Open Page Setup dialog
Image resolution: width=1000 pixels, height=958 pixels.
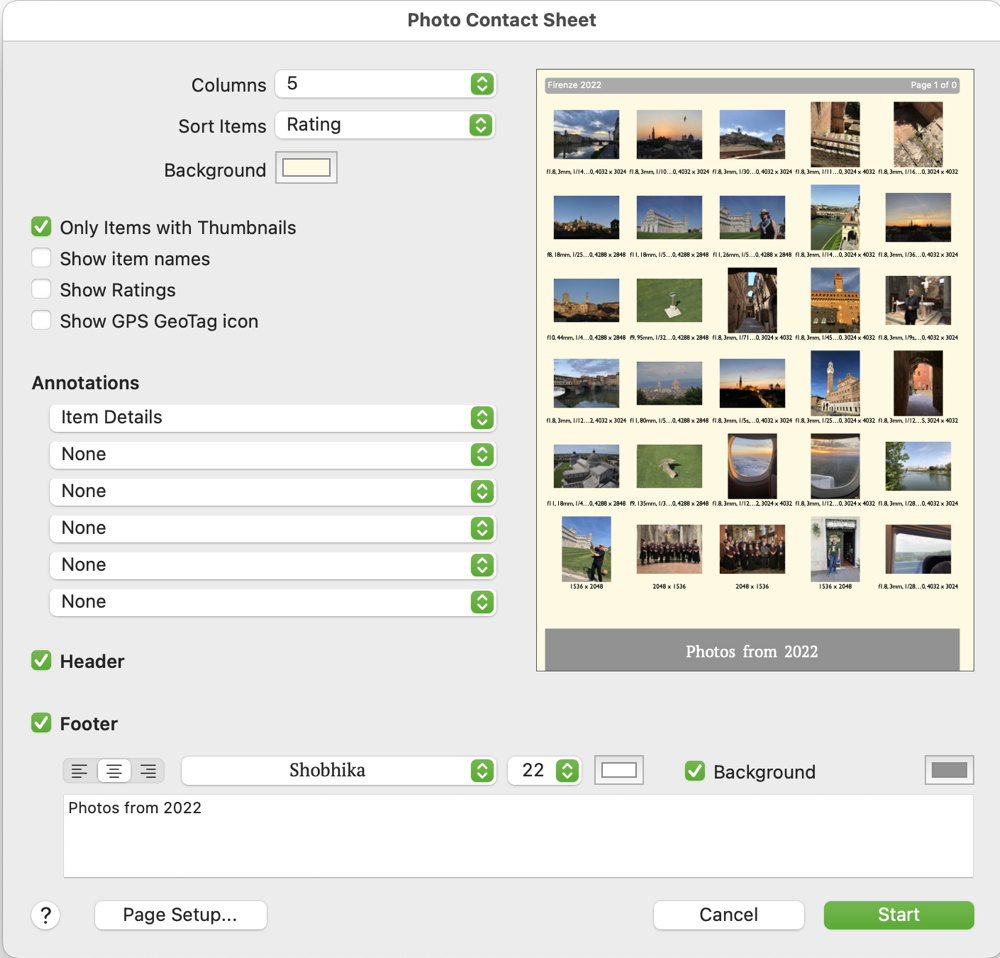[x=180, y=915]
